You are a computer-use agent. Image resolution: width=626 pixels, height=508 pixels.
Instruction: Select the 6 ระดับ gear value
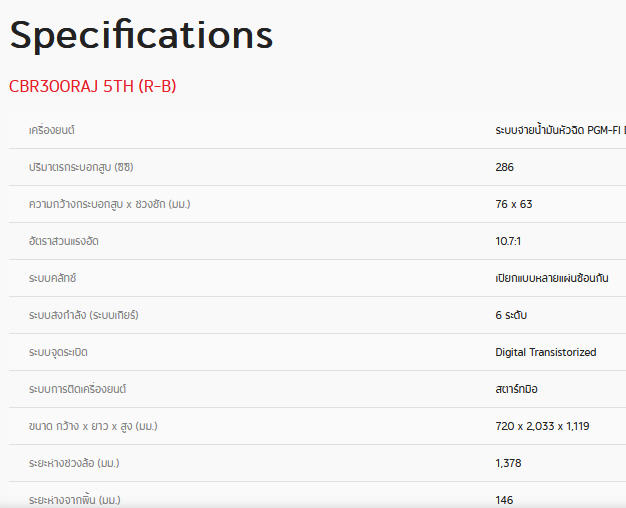(511, 315)
